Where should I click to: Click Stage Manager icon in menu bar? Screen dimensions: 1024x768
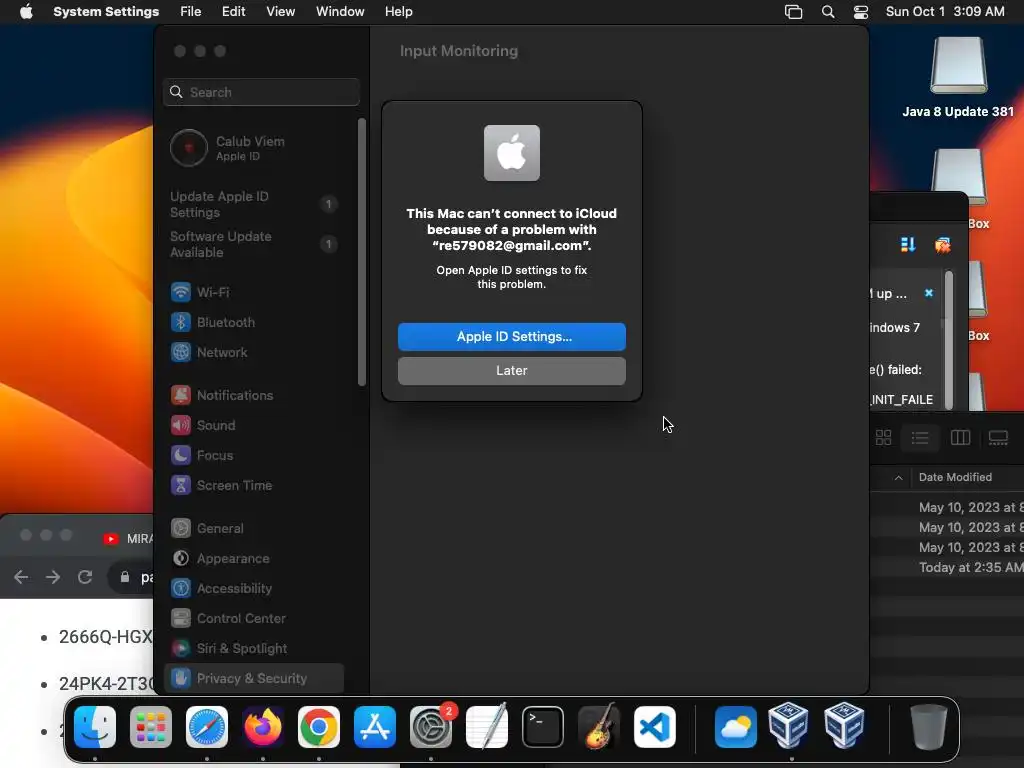[793, 12]
